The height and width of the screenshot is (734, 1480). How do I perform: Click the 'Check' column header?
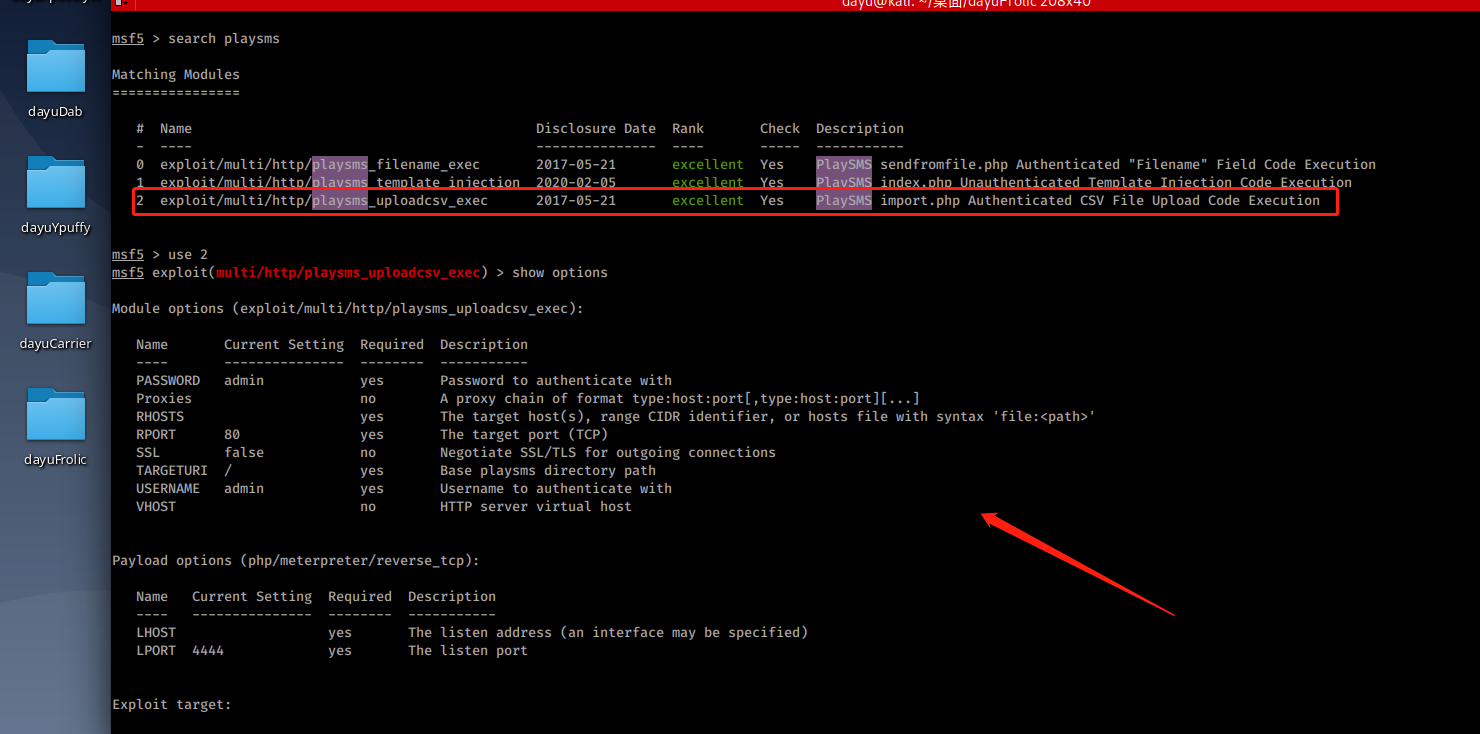(x=780, y=129)
